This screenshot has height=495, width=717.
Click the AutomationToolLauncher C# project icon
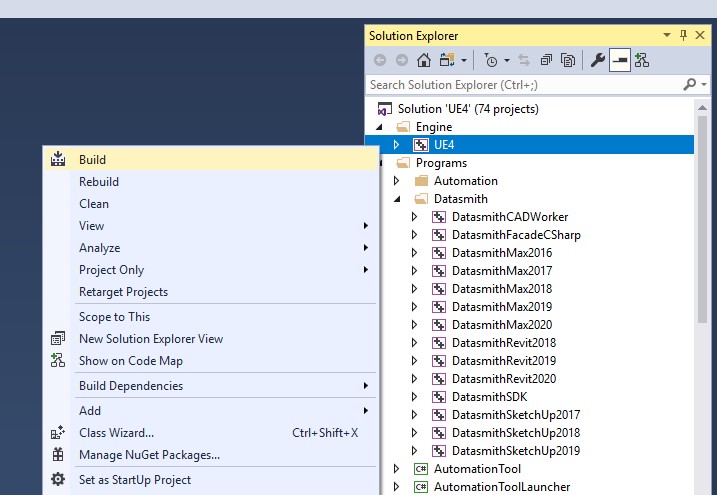click(x=421, y=487)
